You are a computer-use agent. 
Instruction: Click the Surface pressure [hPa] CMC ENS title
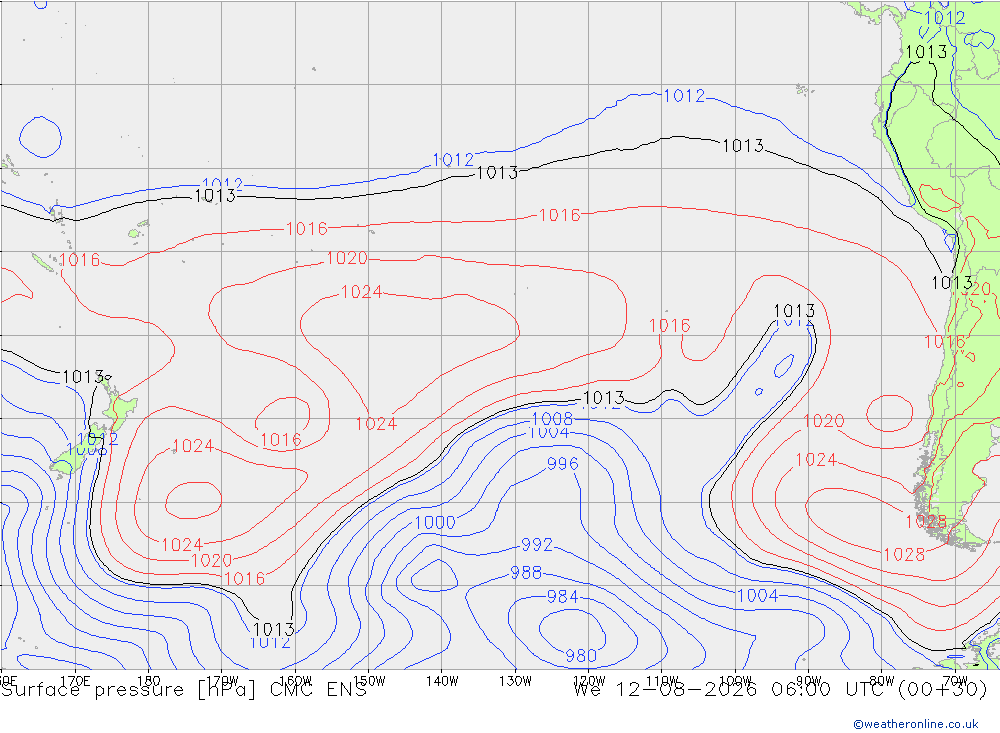click(184, 690)
